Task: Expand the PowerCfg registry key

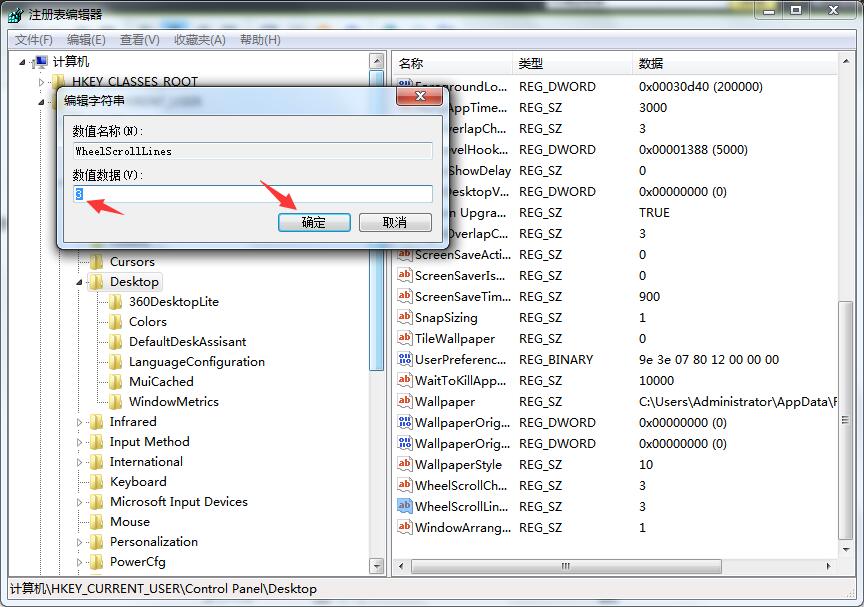Action: pyautogui.click(x=80, y=562)
